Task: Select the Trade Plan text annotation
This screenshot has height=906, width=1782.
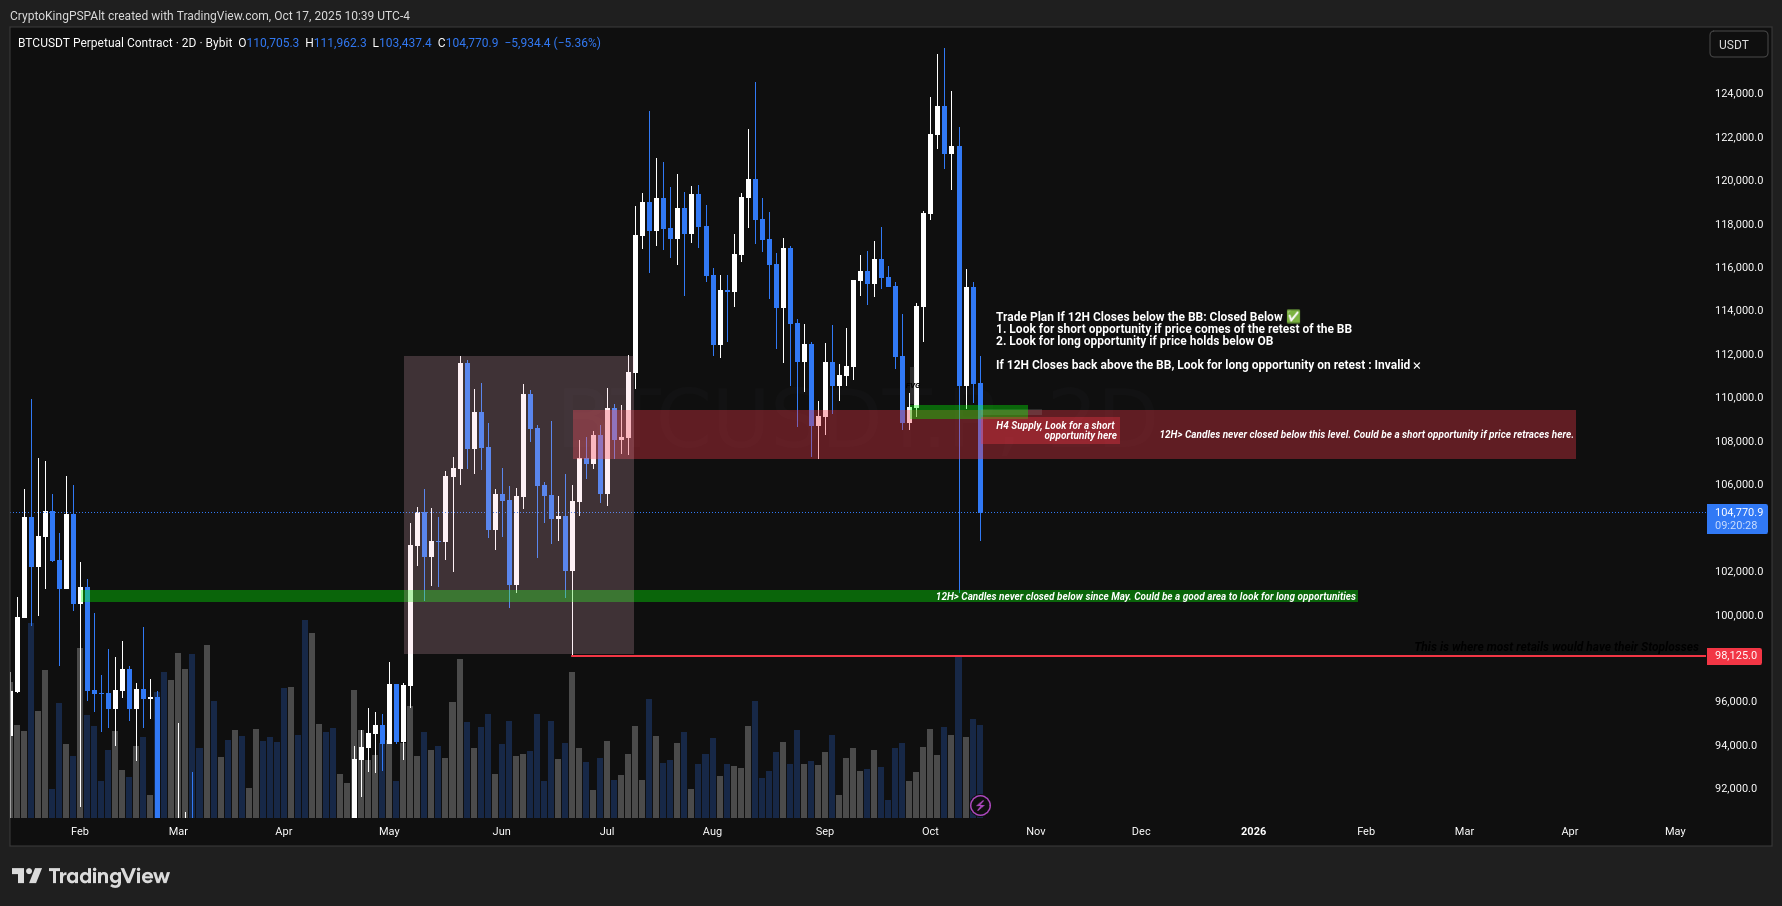Action: pyautogui.click(x=1172, y=329)
